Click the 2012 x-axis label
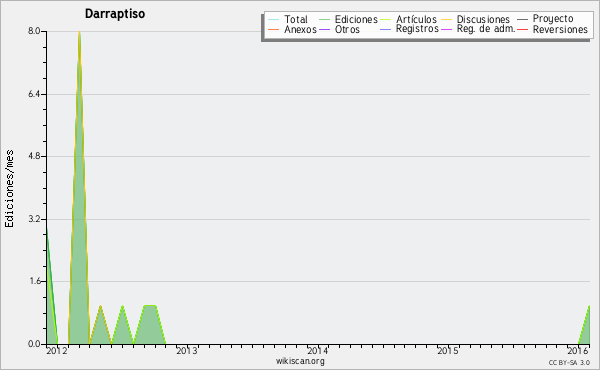600x370 pixels. 57,351
